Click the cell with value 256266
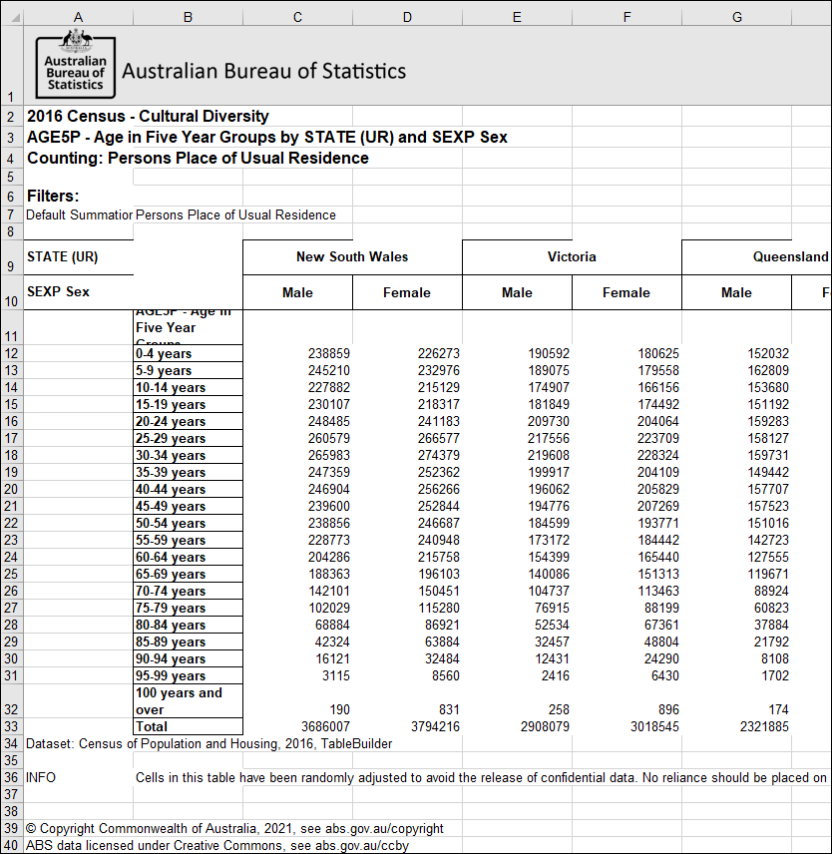This screenshot has height=854, width=832. coord(407,489)
